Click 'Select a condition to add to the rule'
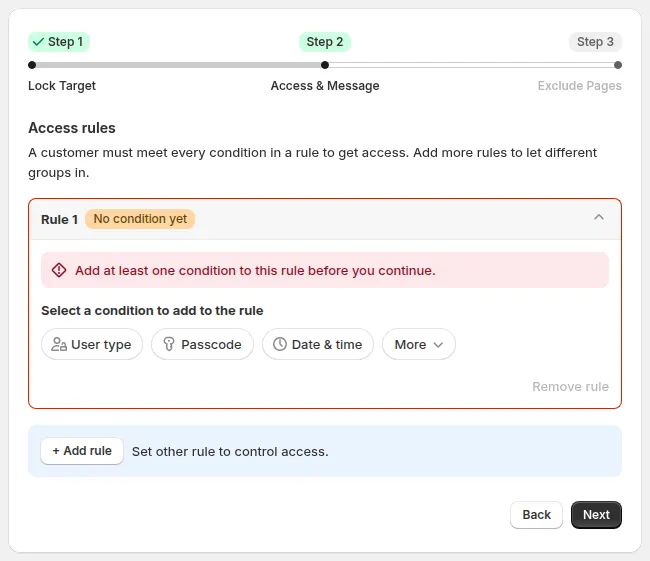The height and width of the screenshot is (561, 650). coord(152,311)
